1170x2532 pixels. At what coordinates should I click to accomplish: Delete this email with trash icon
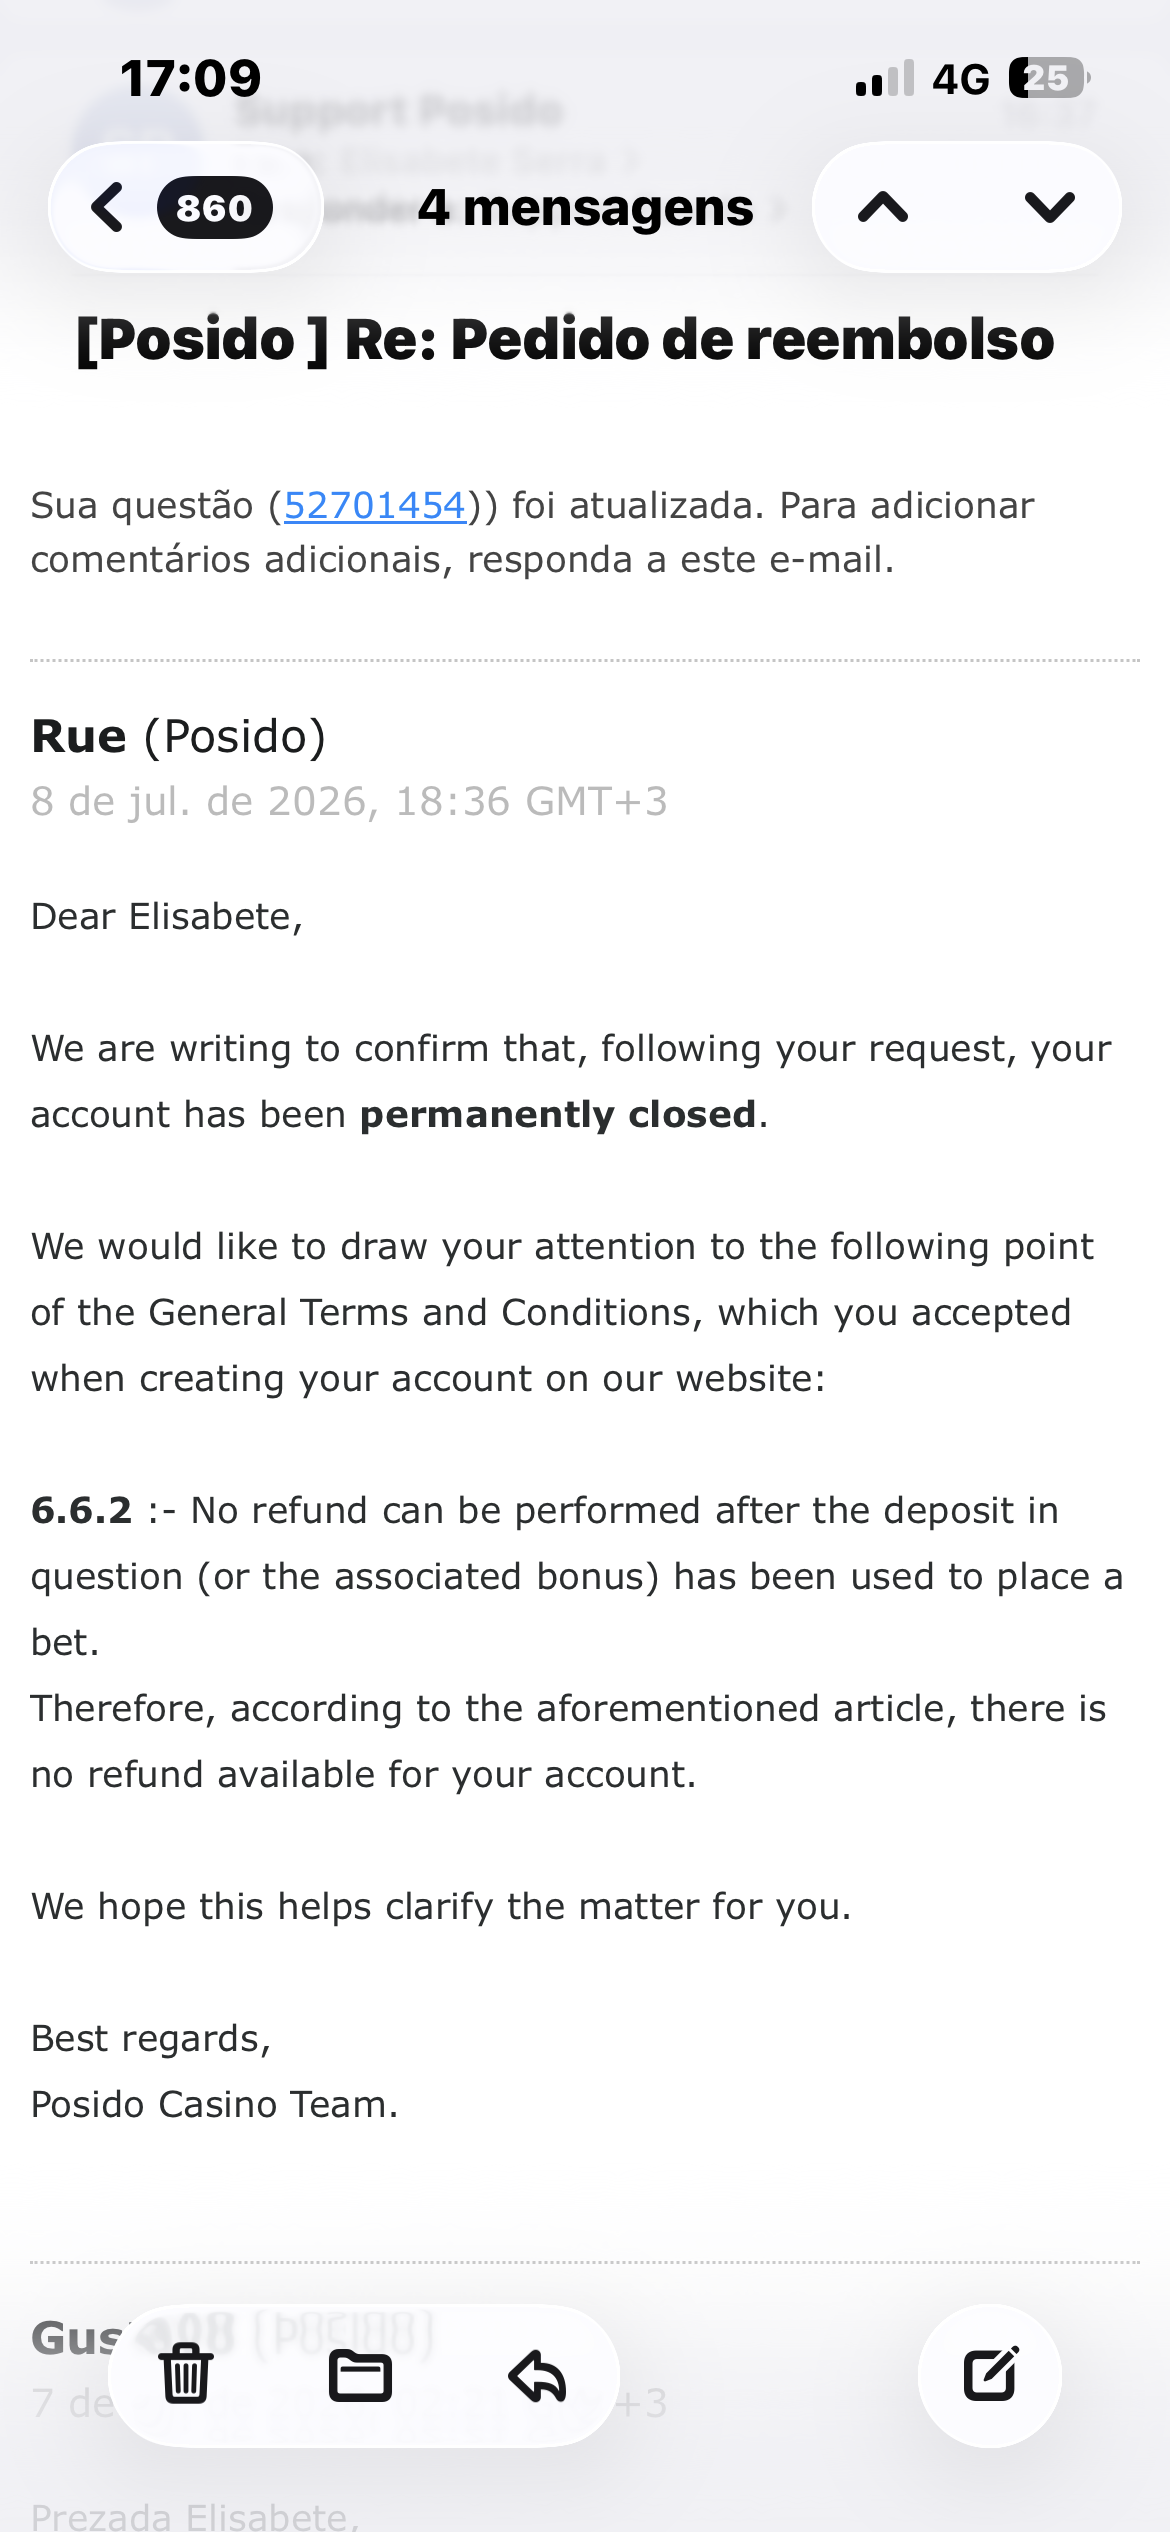click(x=186, y=2374)
